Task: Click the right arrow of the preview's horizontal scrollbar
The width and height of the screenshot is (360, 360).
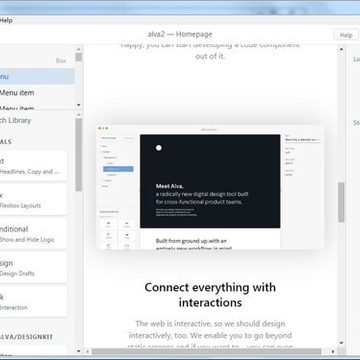Action: coord(333,351)
